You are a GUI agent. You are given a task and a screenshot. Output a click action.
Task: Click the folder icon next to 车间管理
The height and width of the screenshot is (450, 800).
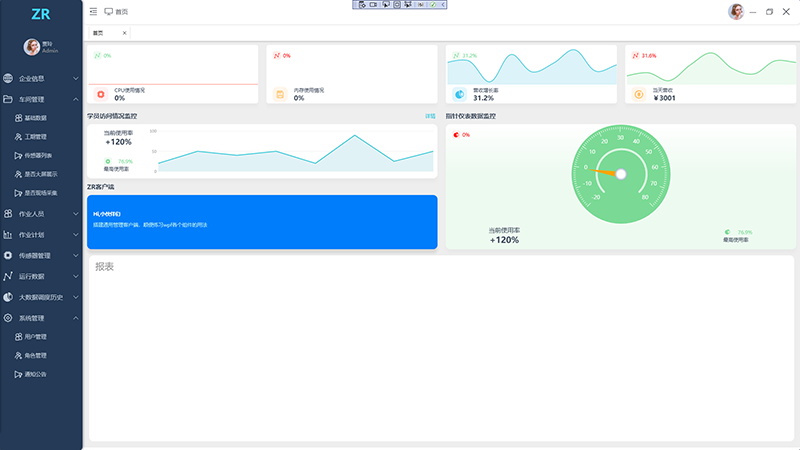(x=8, y=99)
